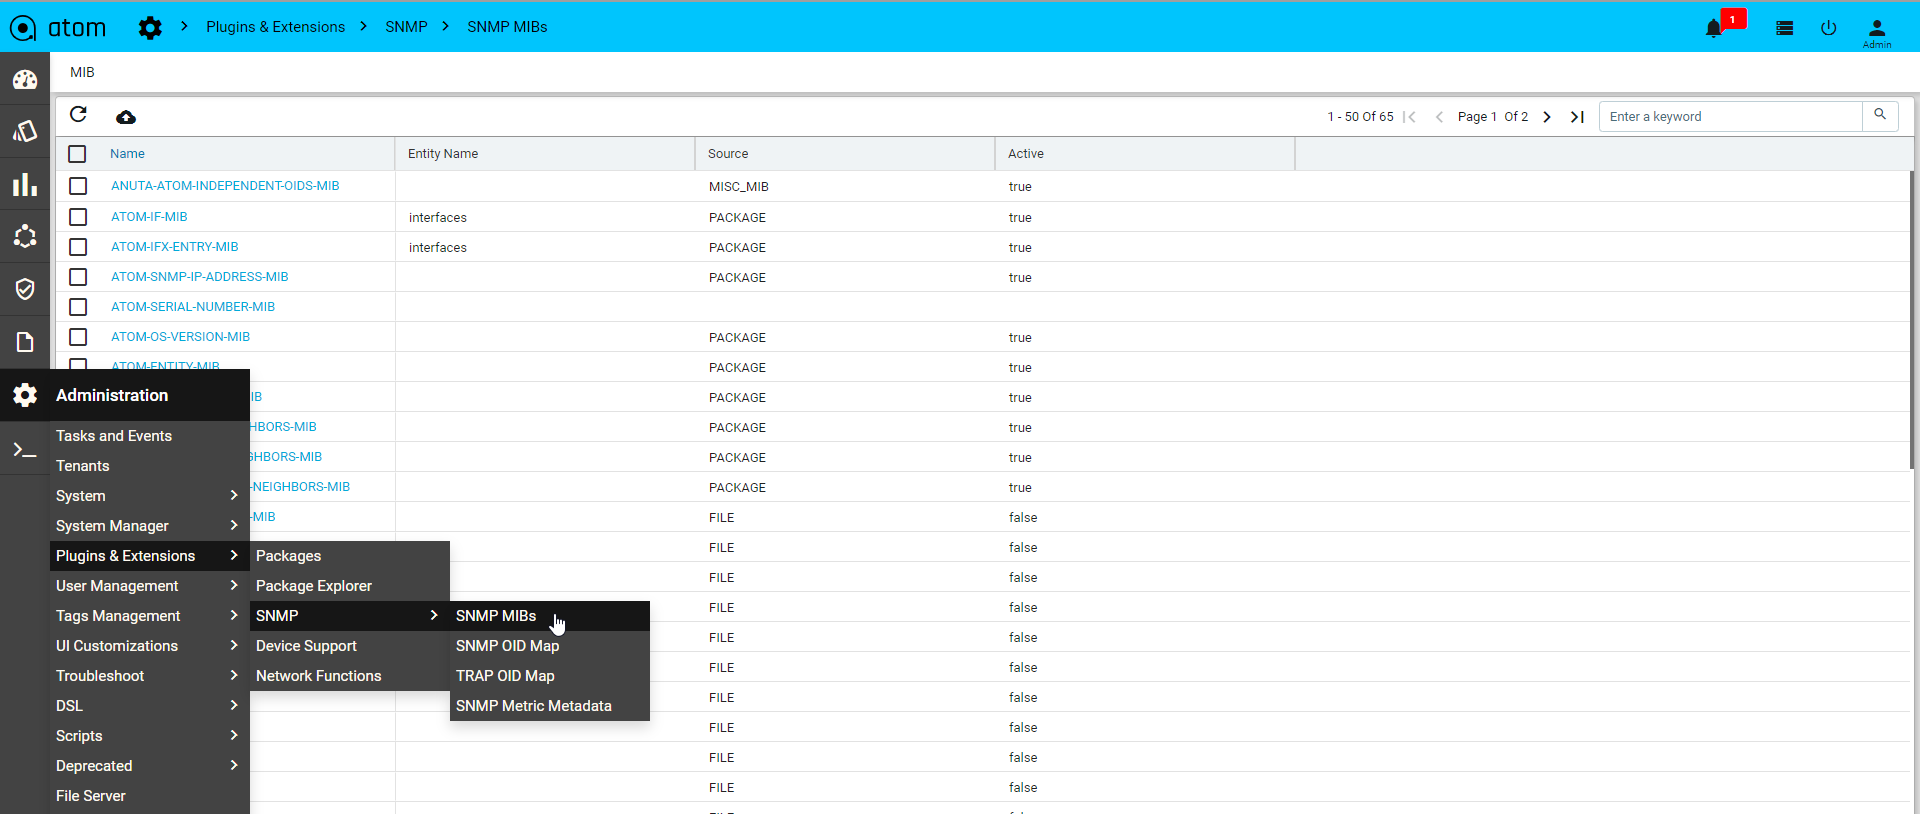Open Network Functions menu item
1920x814 pixels.
point(350,676)
